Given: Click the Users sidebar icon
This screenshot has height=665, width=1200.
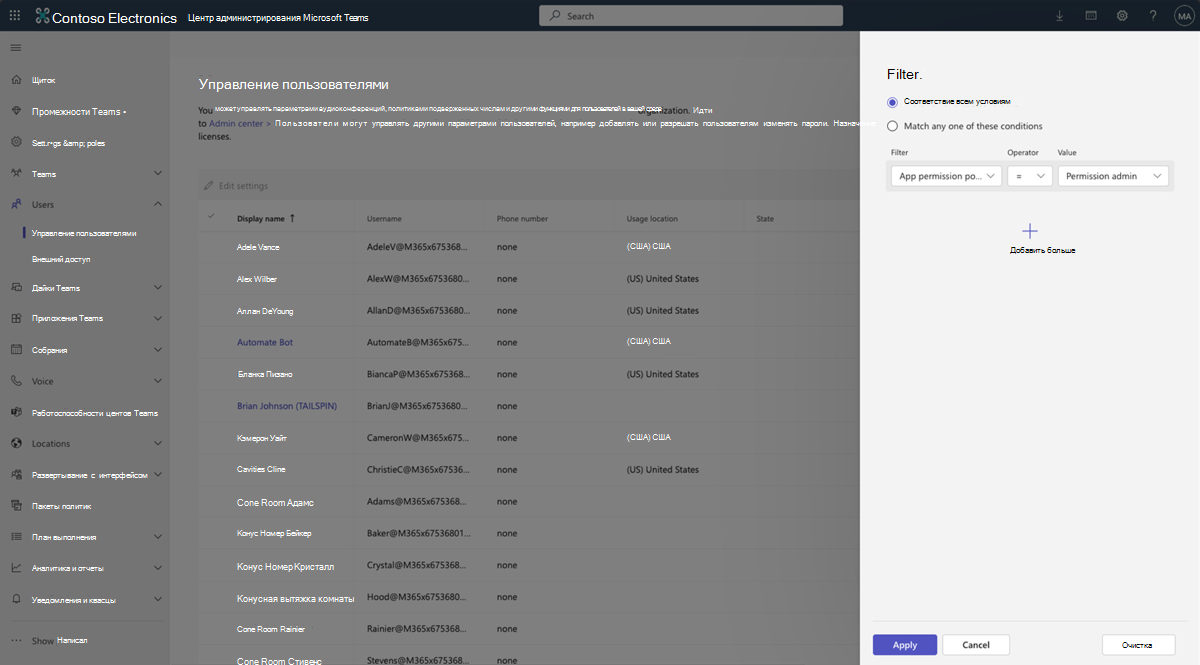Looking at the screenshot, I should point(16,204).
